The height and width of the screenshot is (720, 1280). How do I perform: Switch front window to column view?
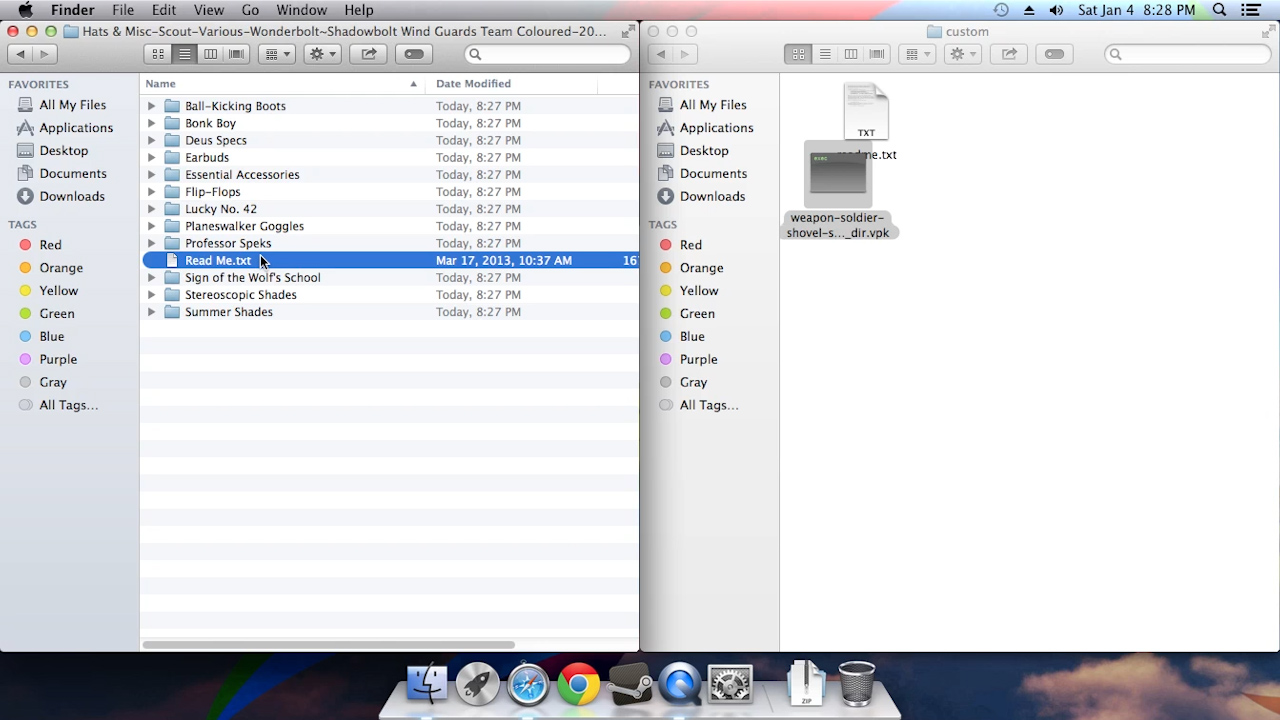[210, 54]
